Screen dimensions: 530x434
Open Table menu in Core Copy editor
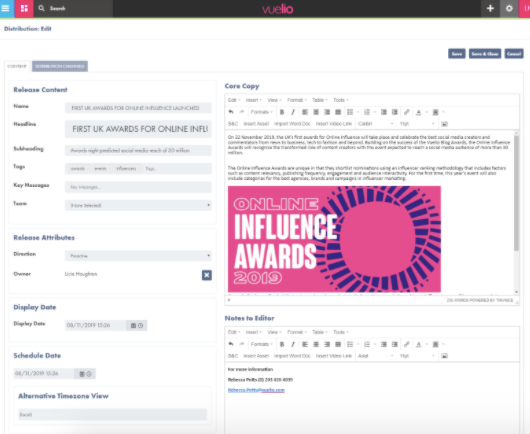(319, 100)
